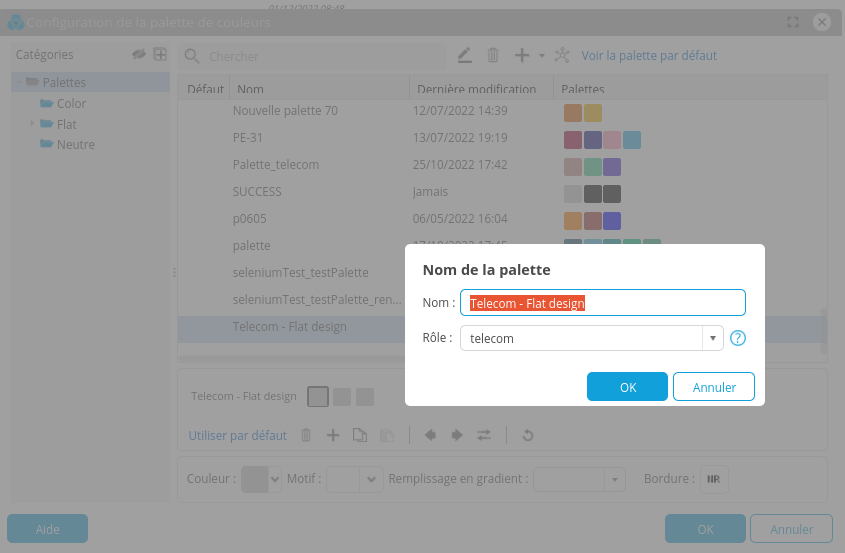Click the Bordure style button

714,479
